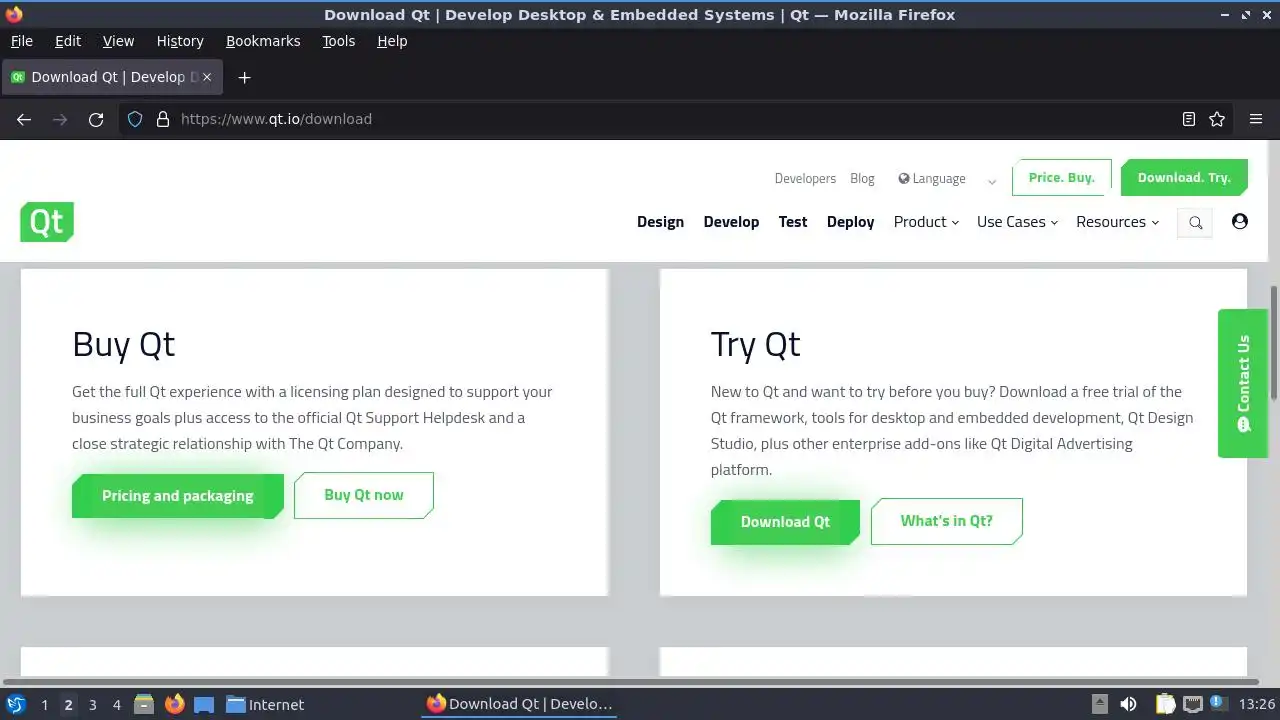Click the clipboard tray icon
The image size is (1280, 720).
(1166, 704)
